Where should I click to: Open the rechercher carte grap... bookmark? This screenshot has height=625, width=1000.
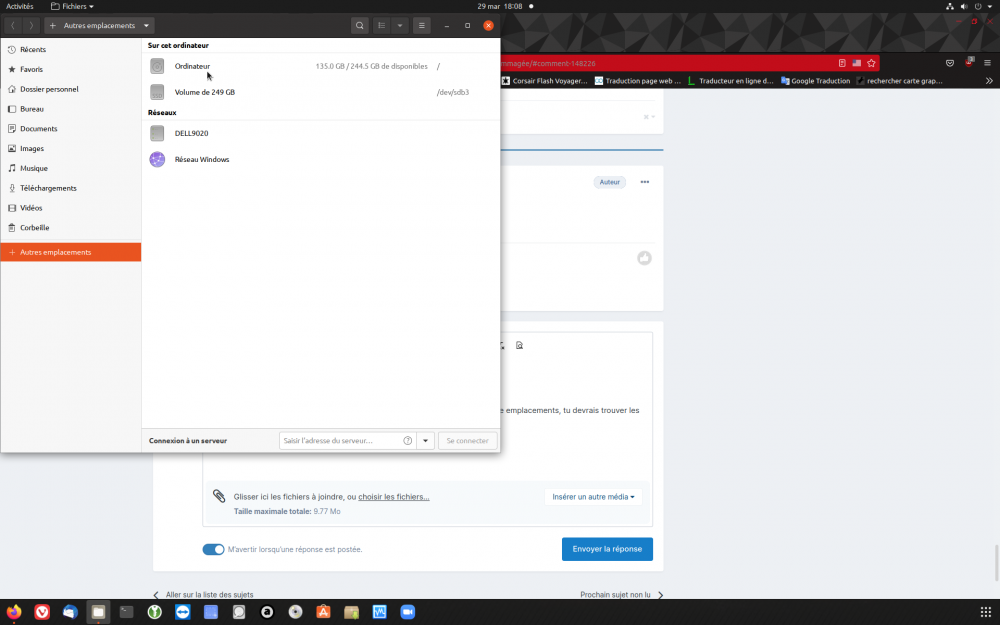pyautogui.click(x=899, y=81)
